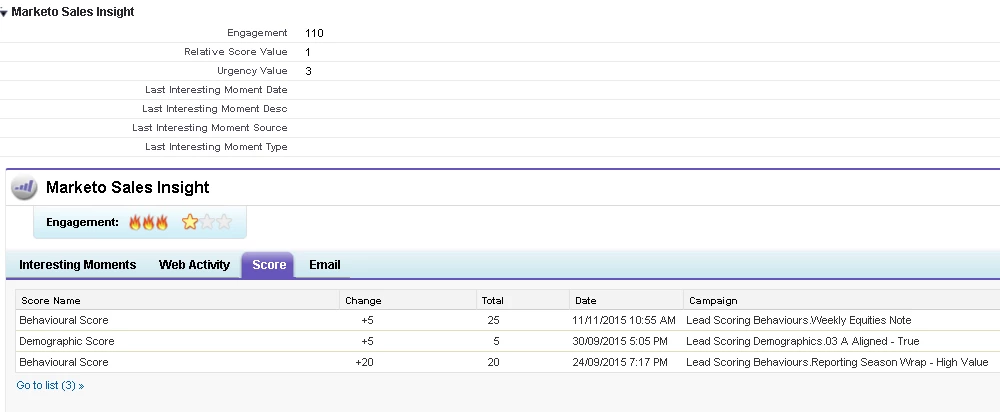Click the Marketo Sales Insight logo icon
The height and width of the screenshot is (412, 1000).
coord(24,188)
